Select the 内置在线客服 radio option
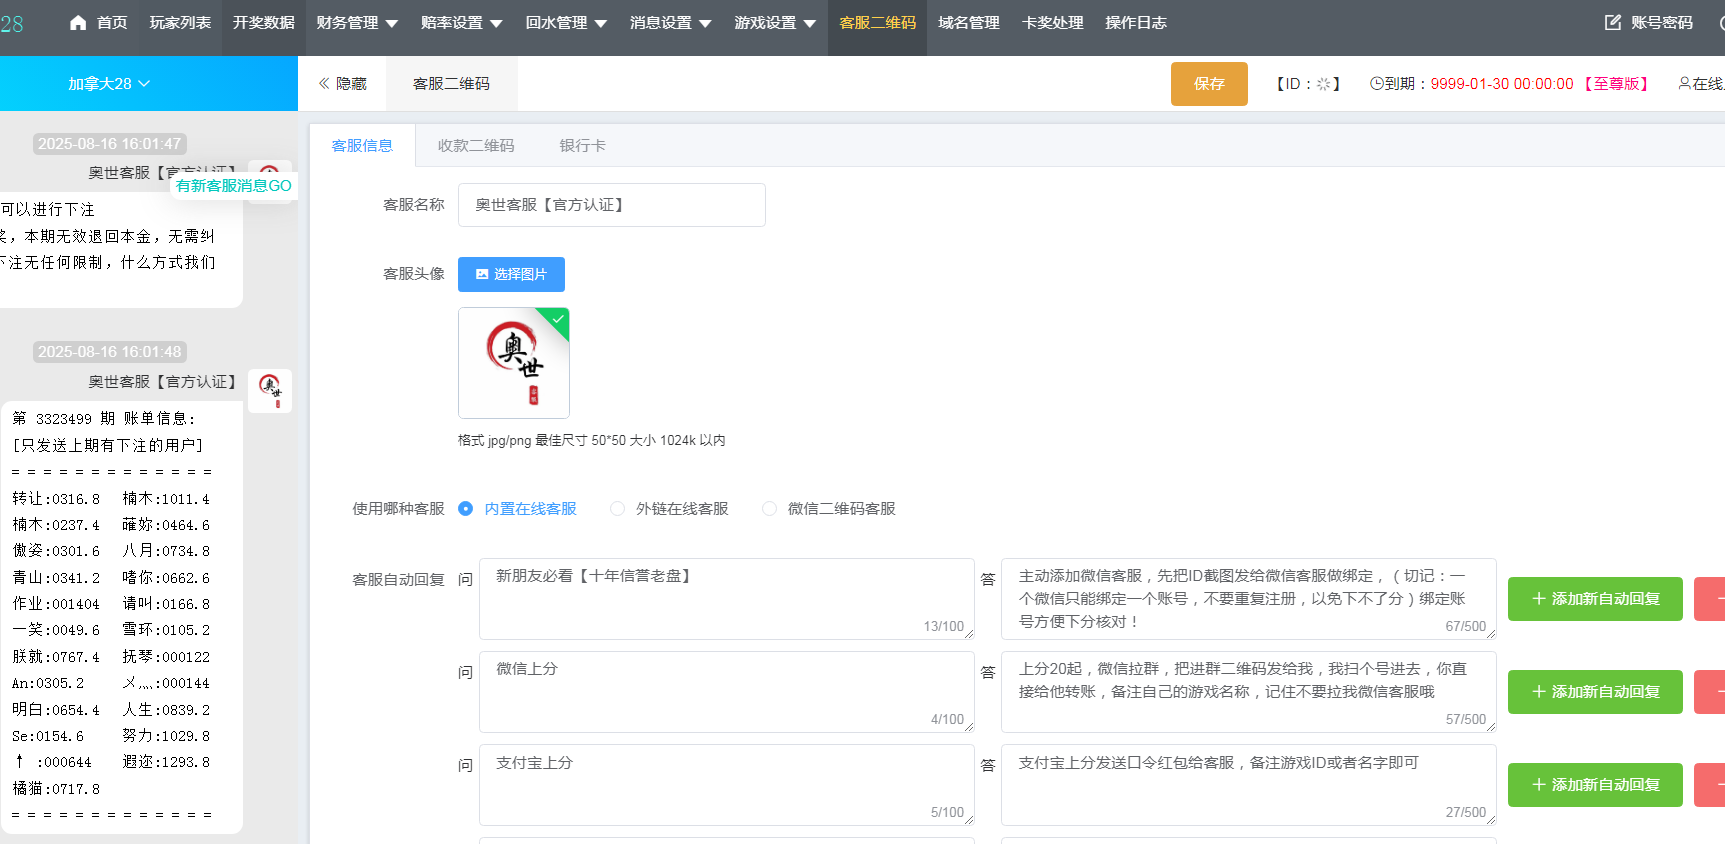Viewport: 1725px width, 844px height. tap(465, 509)
